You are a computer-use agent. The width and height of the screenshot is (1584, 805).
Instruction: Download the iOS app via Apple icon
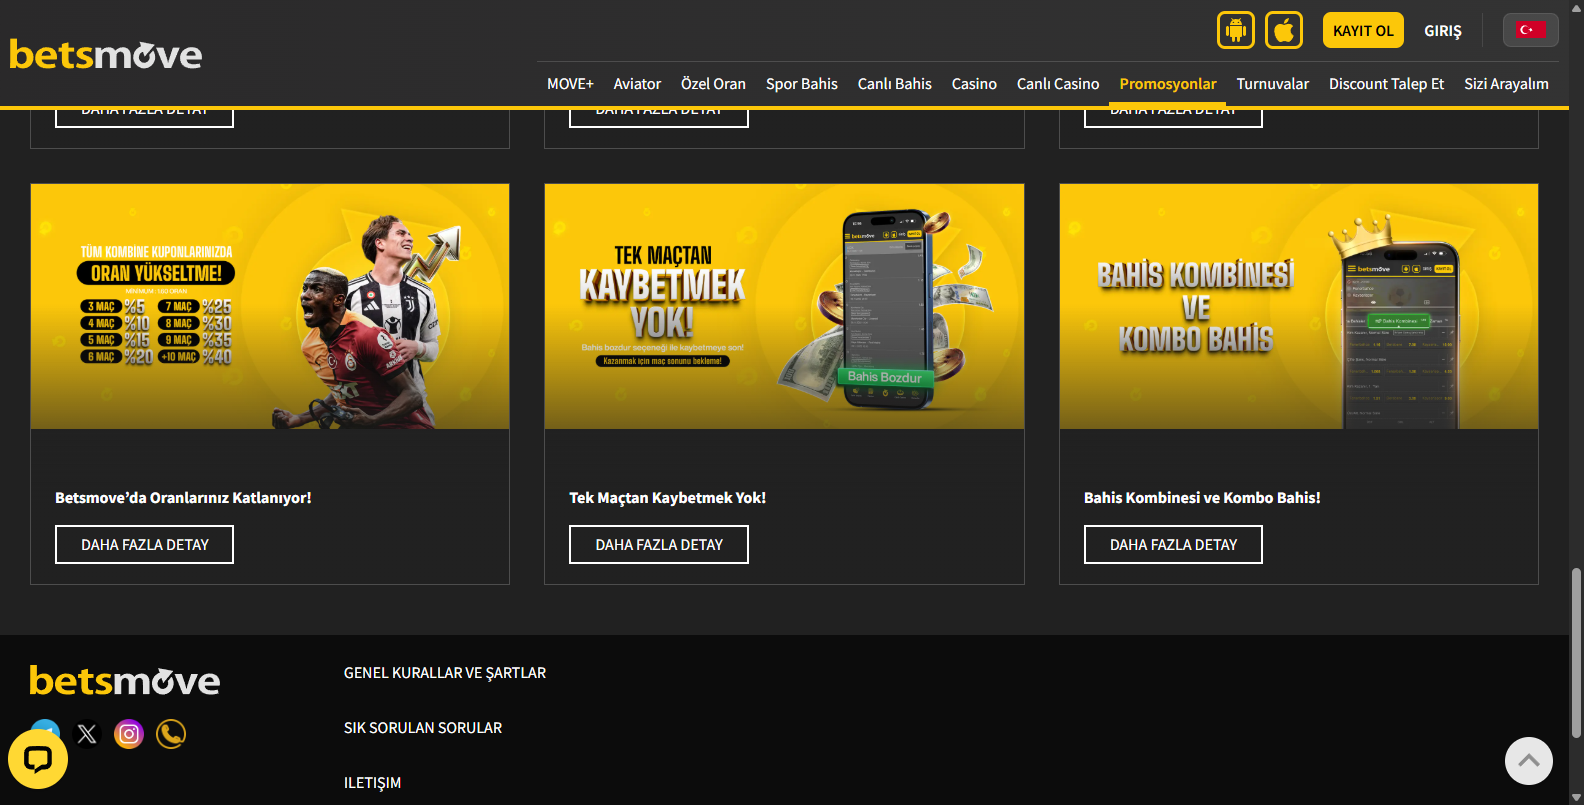pos(1284,30)
